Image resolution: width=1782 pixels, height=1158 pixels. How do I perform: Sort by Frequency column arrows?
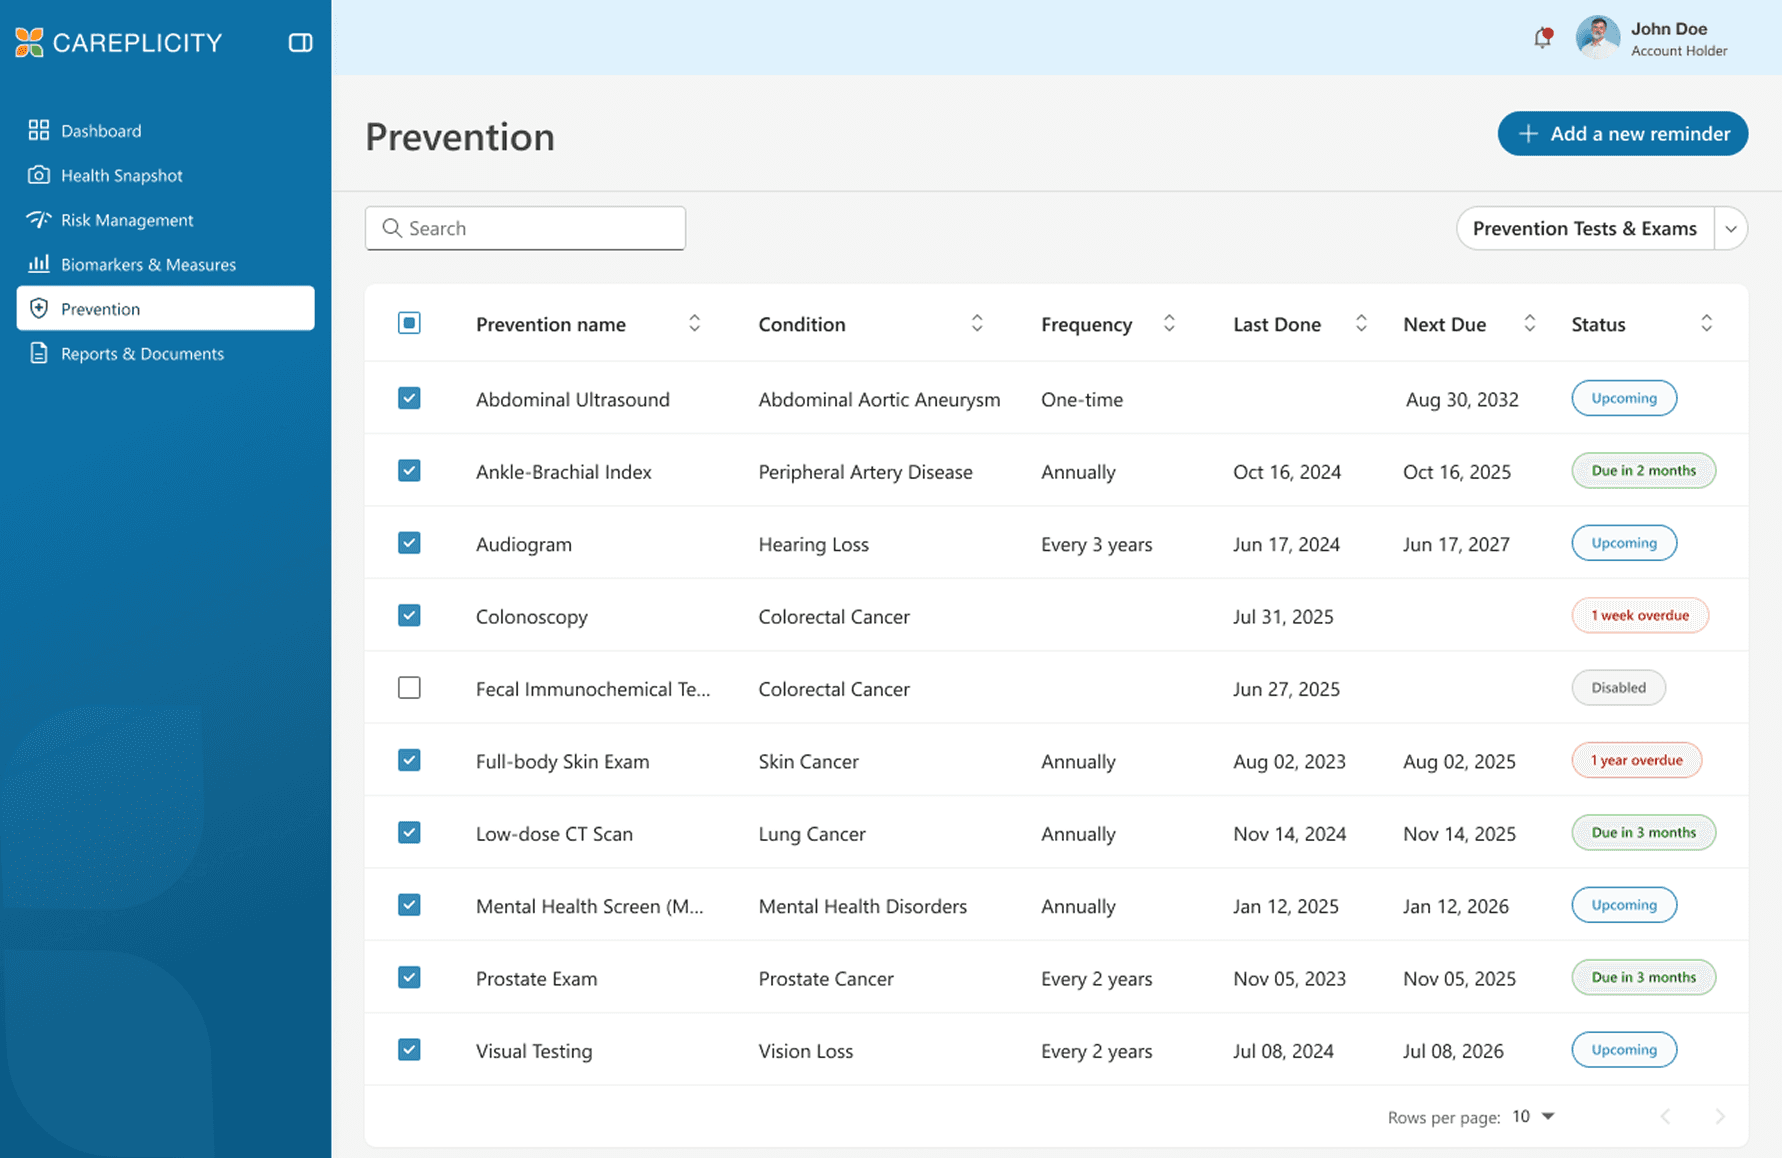tap(1169, 323)
